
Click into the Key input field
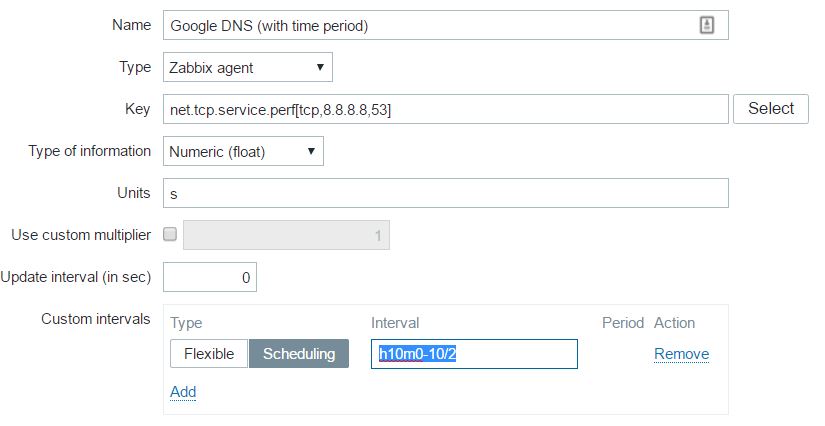pos(445,110)
